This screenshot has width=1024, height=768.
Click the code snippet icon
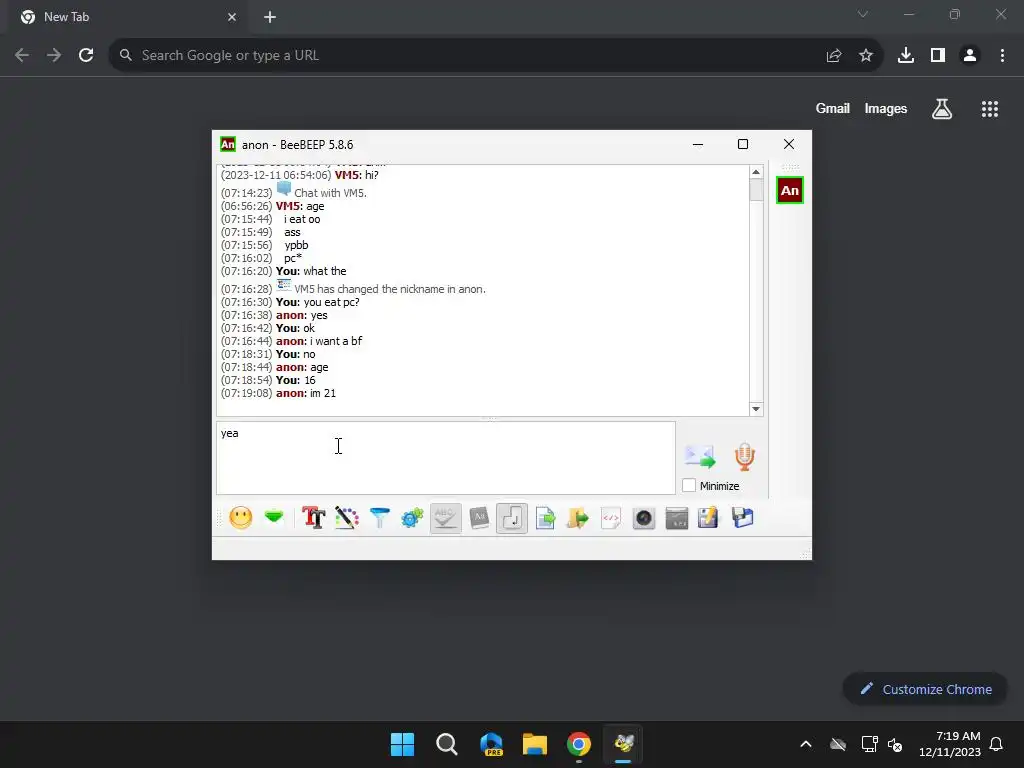point(611,518)
